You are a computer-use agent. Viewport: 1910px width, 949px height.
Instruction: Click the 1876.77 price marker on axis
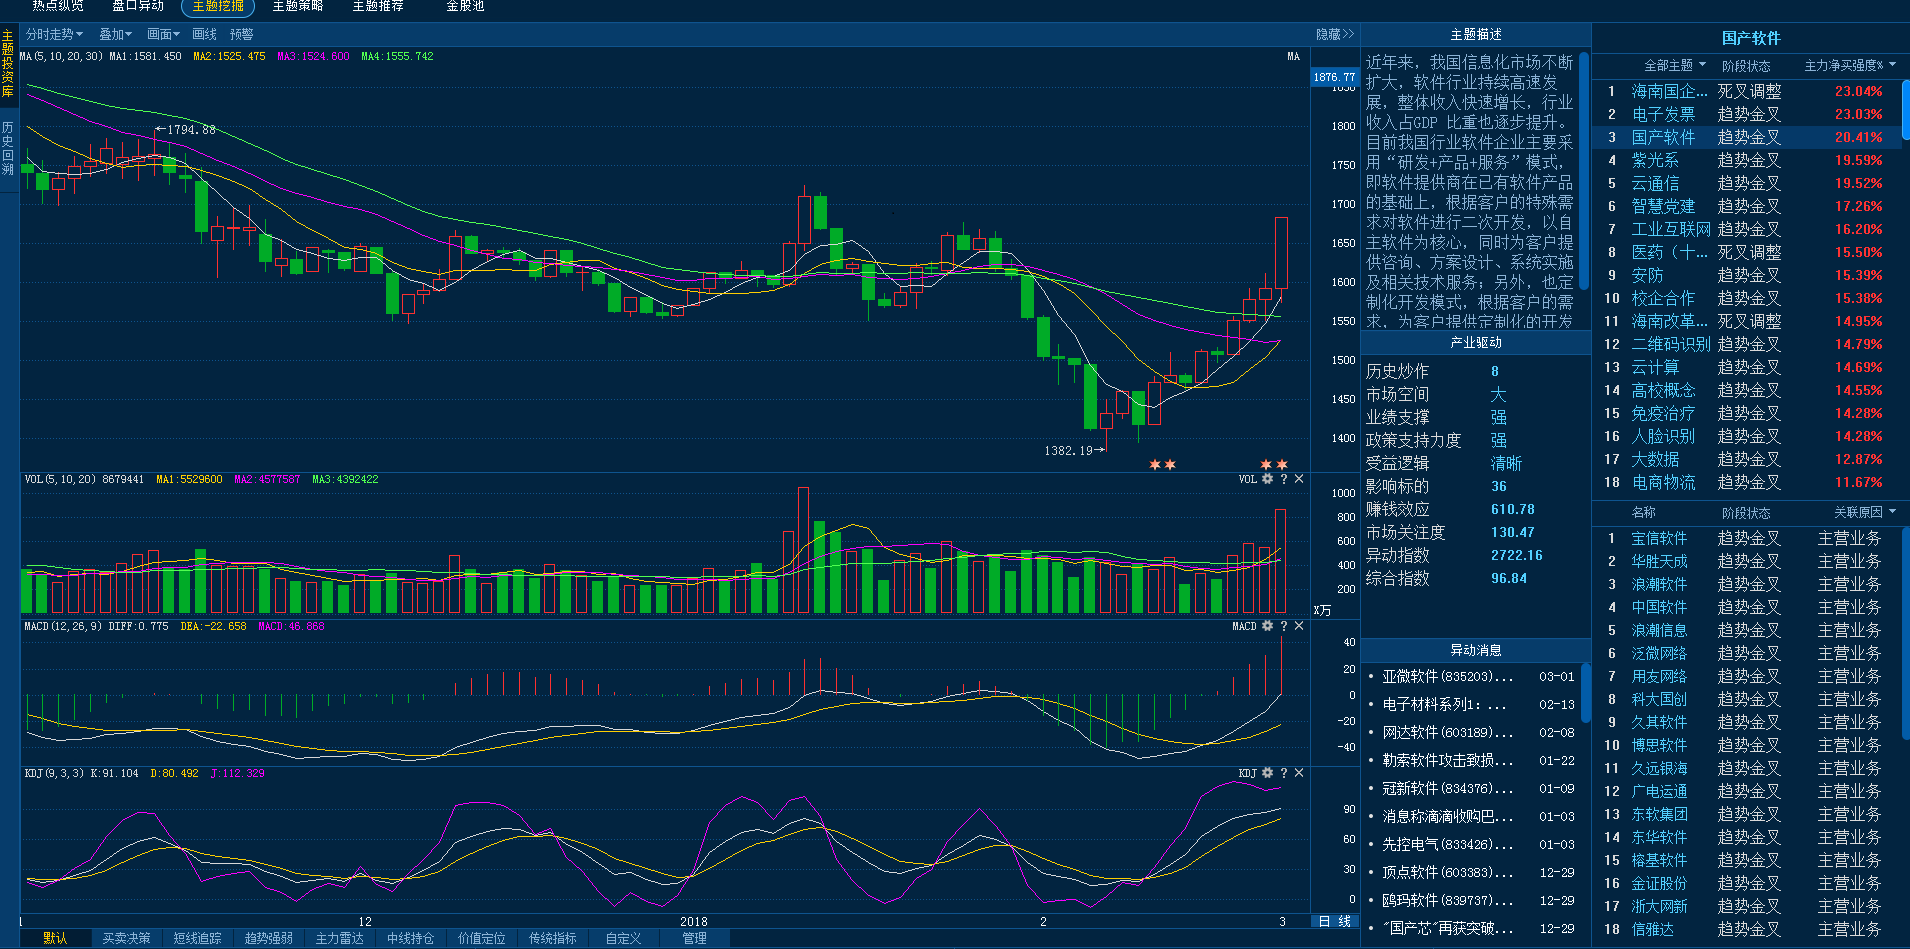[x=1334, y=77]
